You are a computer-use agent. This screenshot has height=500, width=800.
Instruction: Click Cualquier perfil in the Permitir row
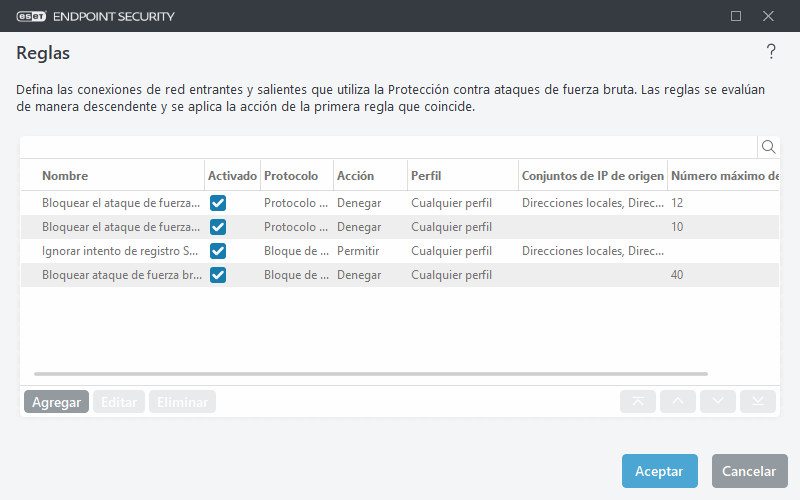pyautogui.click(x=452, y=251)
